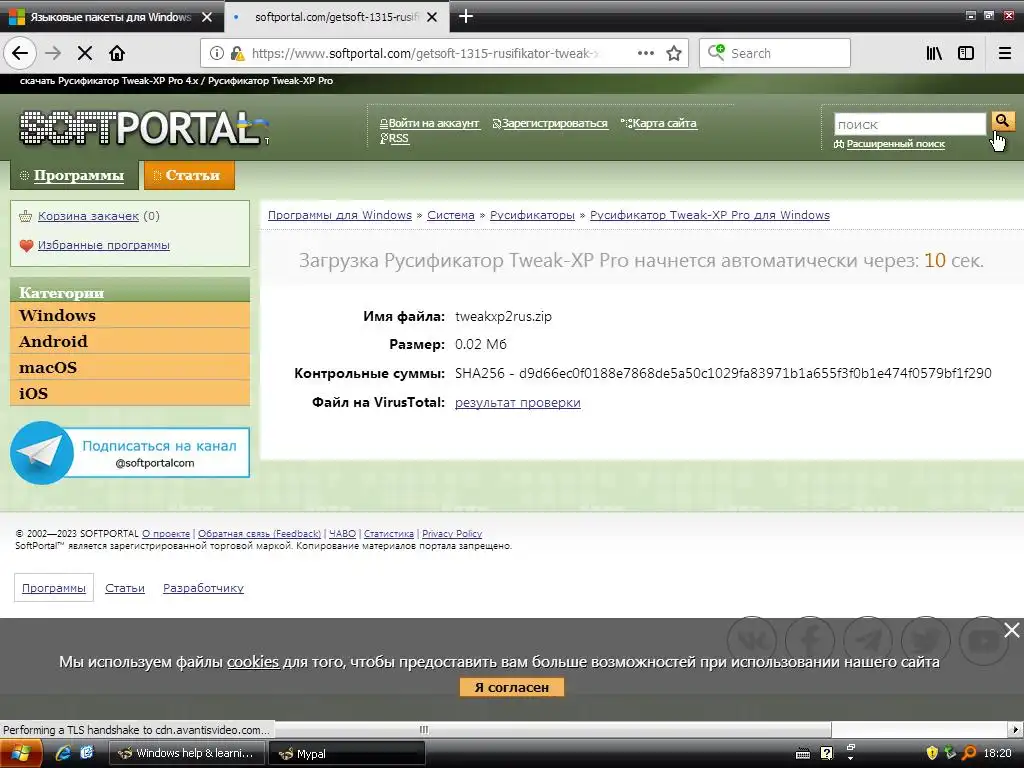The width and height of the screenshot is (1024, 768).
Task: Stop loading the current page
Action: point(85,54)
